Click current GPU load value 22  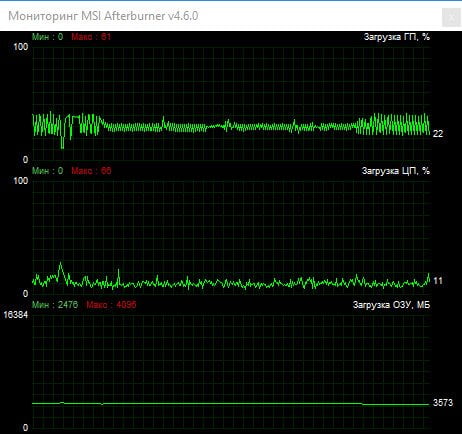[x=438, y=134]
